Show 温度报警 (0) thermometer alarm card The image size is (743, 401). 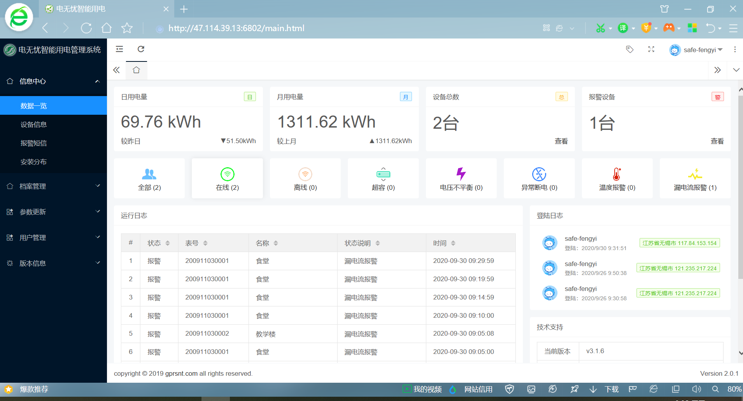click(x=617, y=175)
